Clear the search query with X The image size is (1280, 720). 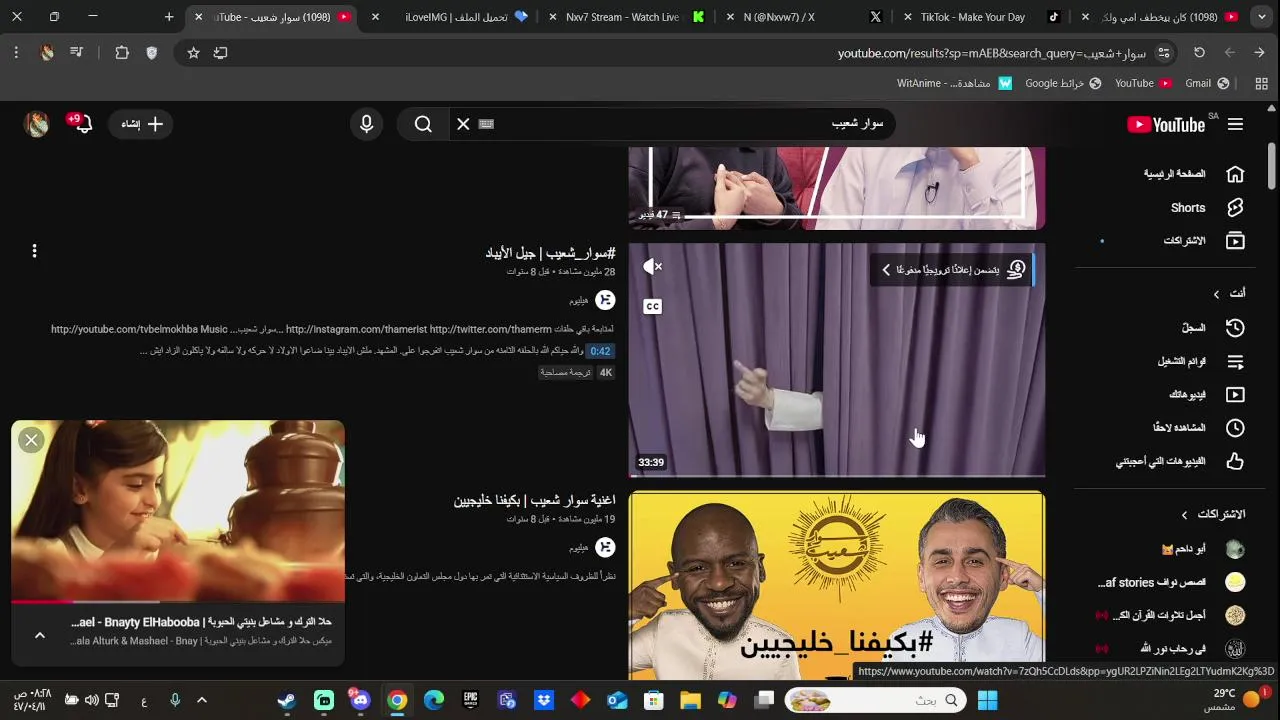463,124
